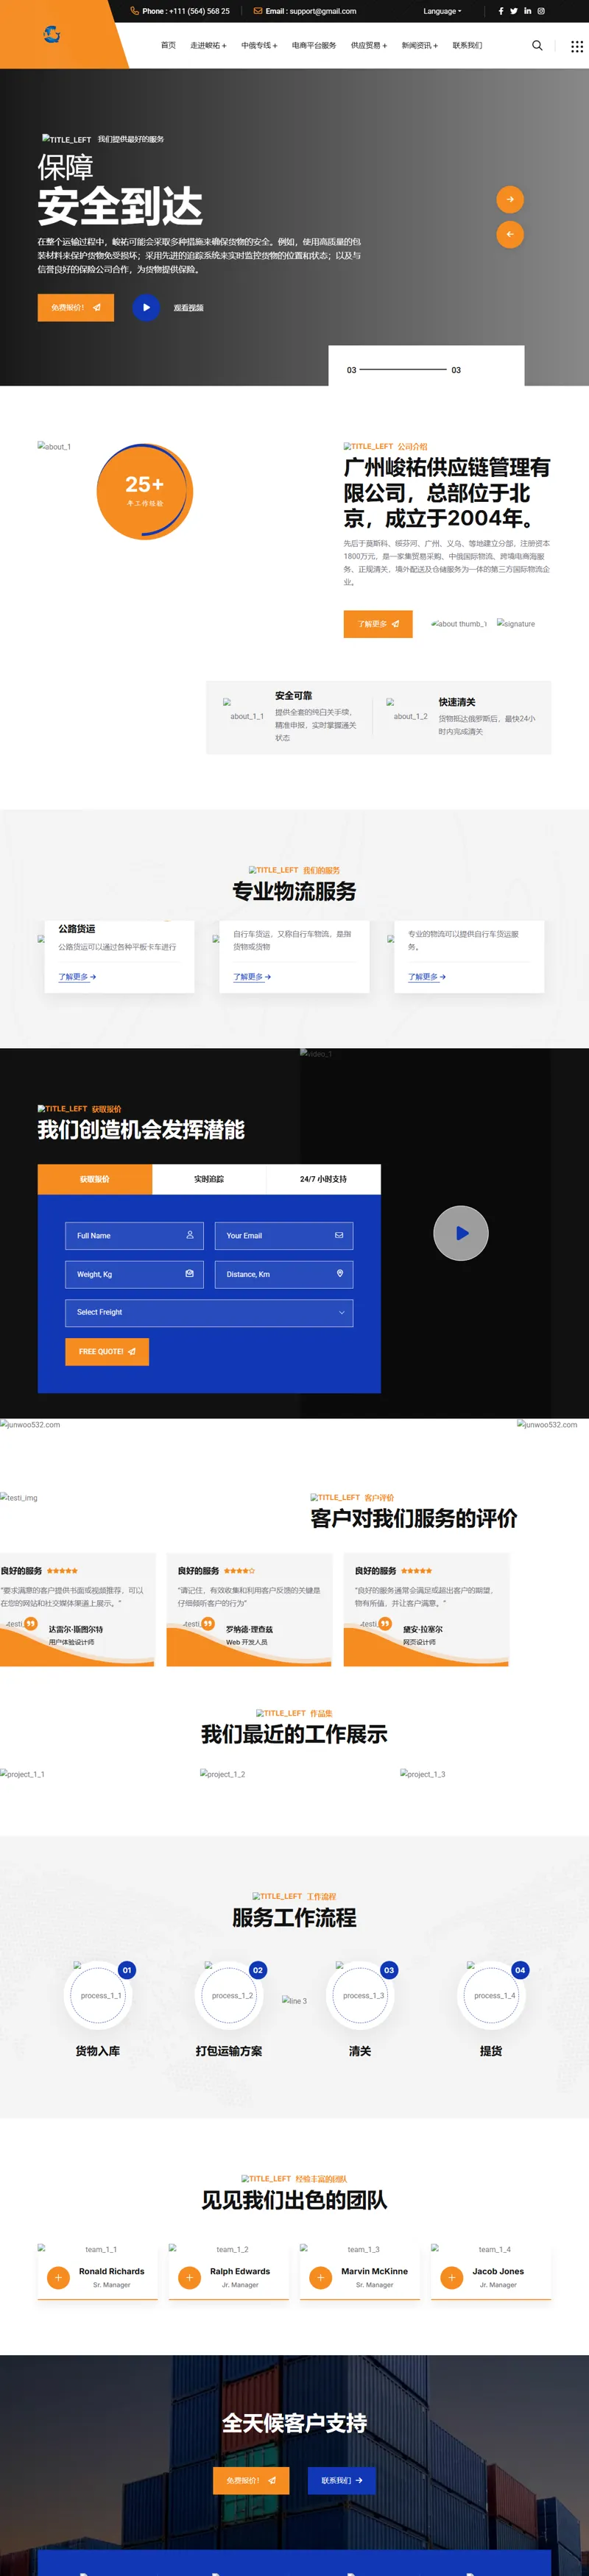Image resolution: width=589 pixels, height=2576 pixels.
Task: Expand the 新闻资讯 menu
Action: (x=420, y=45)
